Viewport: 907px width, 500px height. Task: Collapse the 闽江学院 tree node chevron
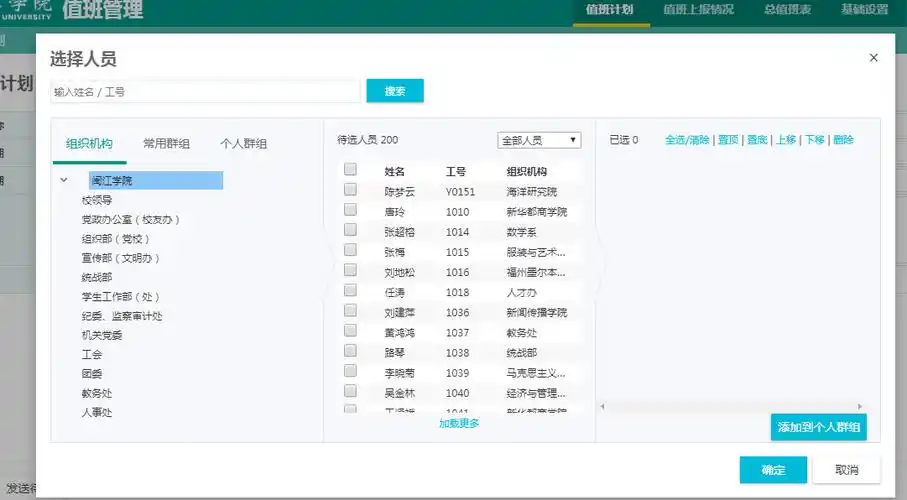pyautogui.click(x=64, y=180)
